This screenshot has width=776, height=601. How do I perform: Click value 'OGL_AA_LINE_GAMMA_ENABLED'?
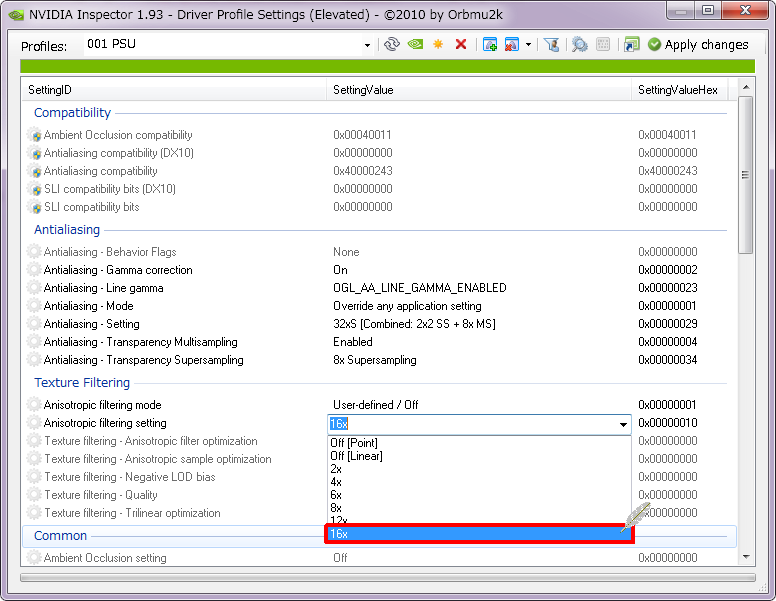tap(420, 288)
